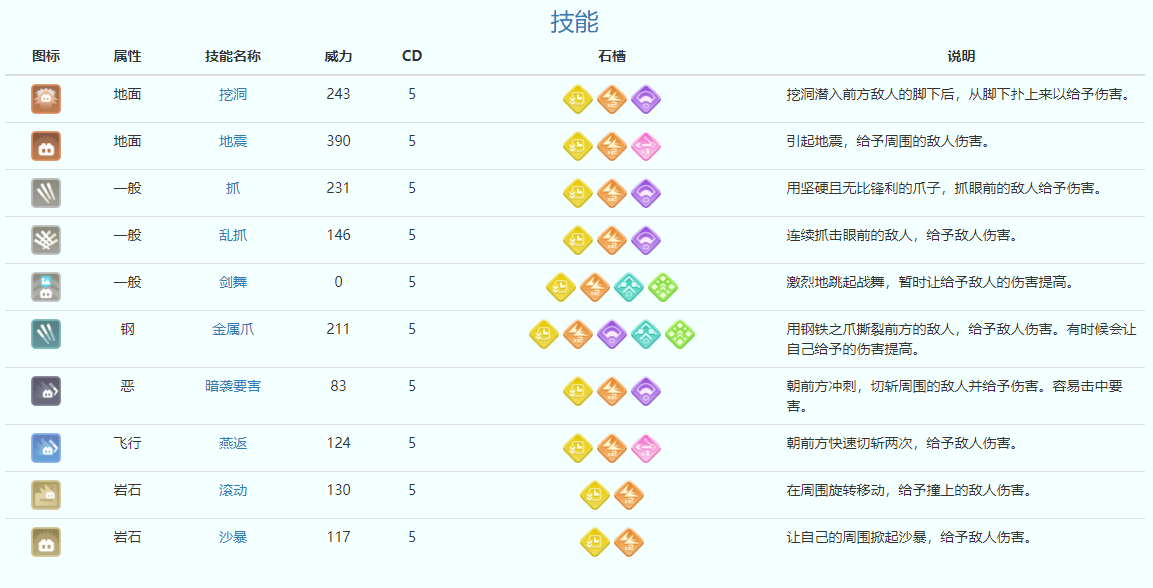The width and height of the screenshot is (1153, 588).
Task: Click orange x2 stone in 金属爪 row
Action: coord(578,335)
